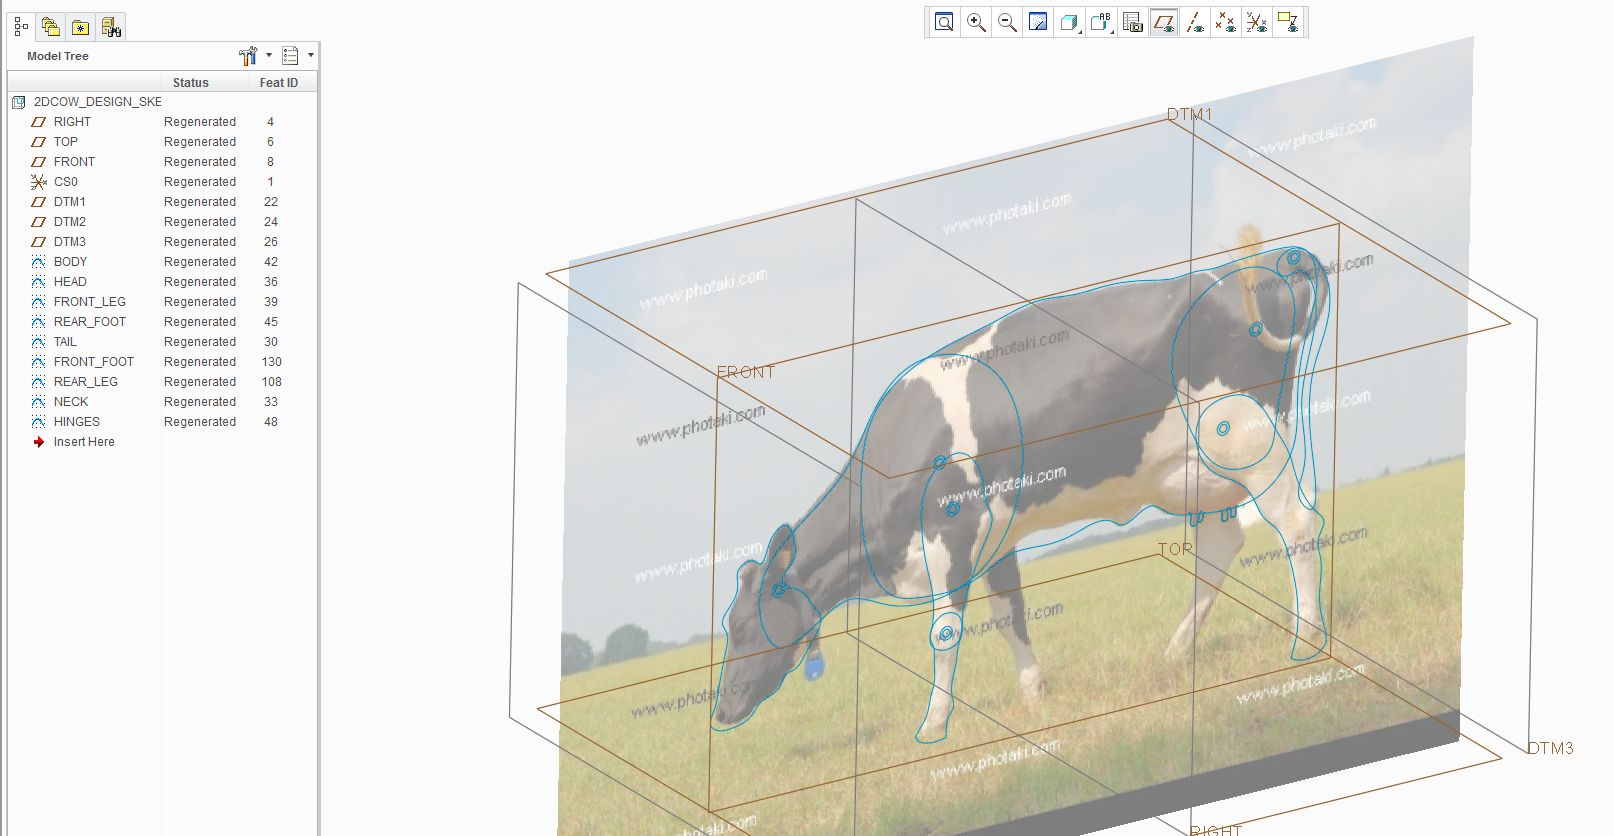Screen dimensions: 1614x836
Task: Select the REAR_LEG sketch feature
Action: [86, 382]
